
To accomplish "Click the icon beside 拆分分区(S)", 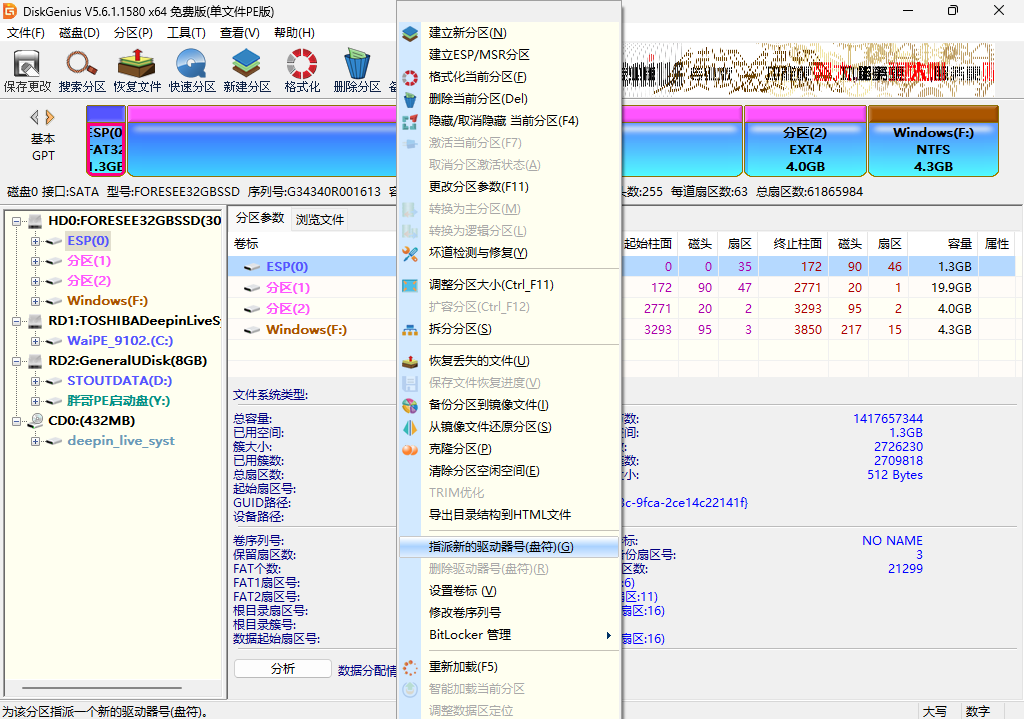I will pyautogui.click(x=410, y=330).
